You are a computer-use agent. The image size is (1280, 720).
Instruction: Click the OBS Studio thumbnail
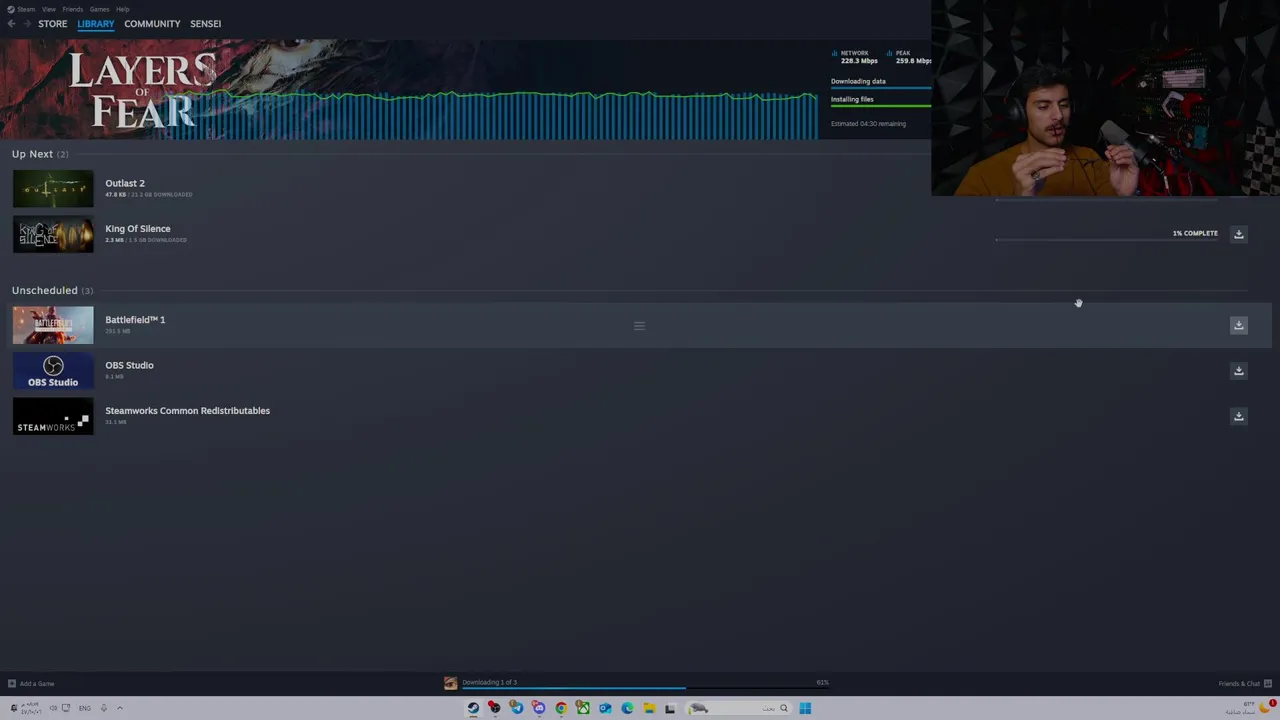click(53, 371)
